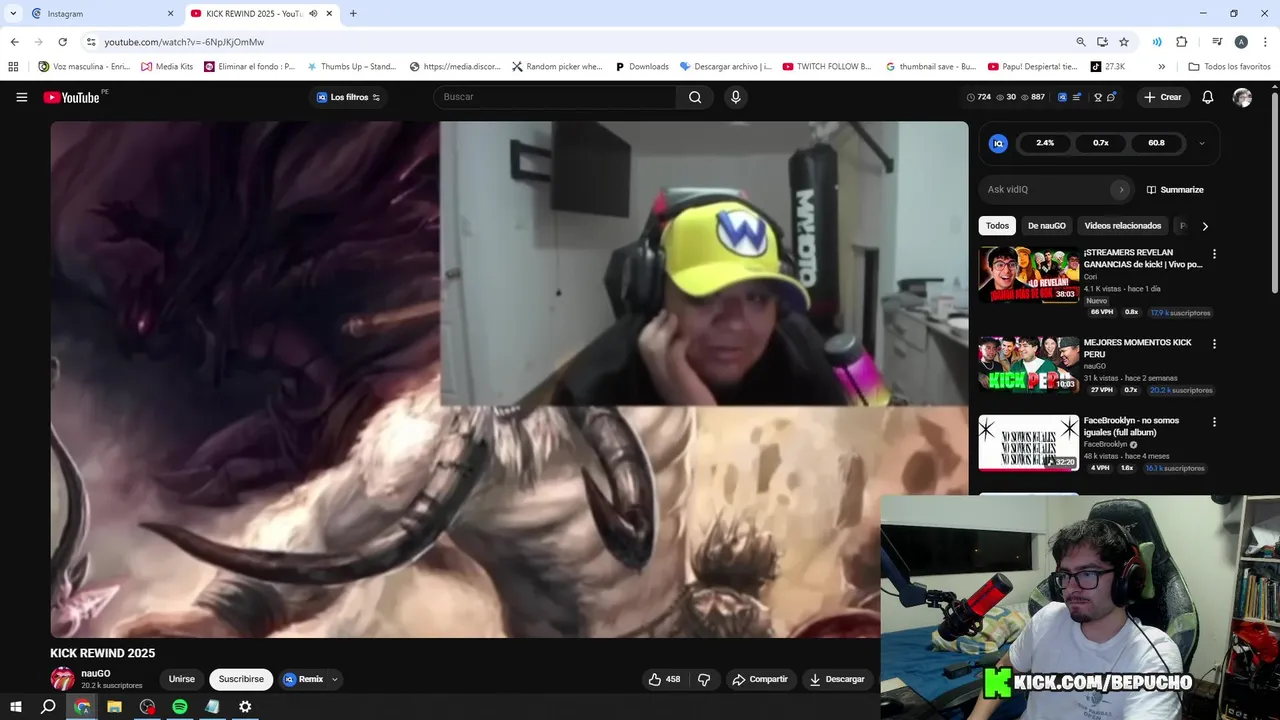Open the FaceBrooklyn no somos iguales thumbnail
Screen dimensions: 1280x720
tap(1028, 443)
